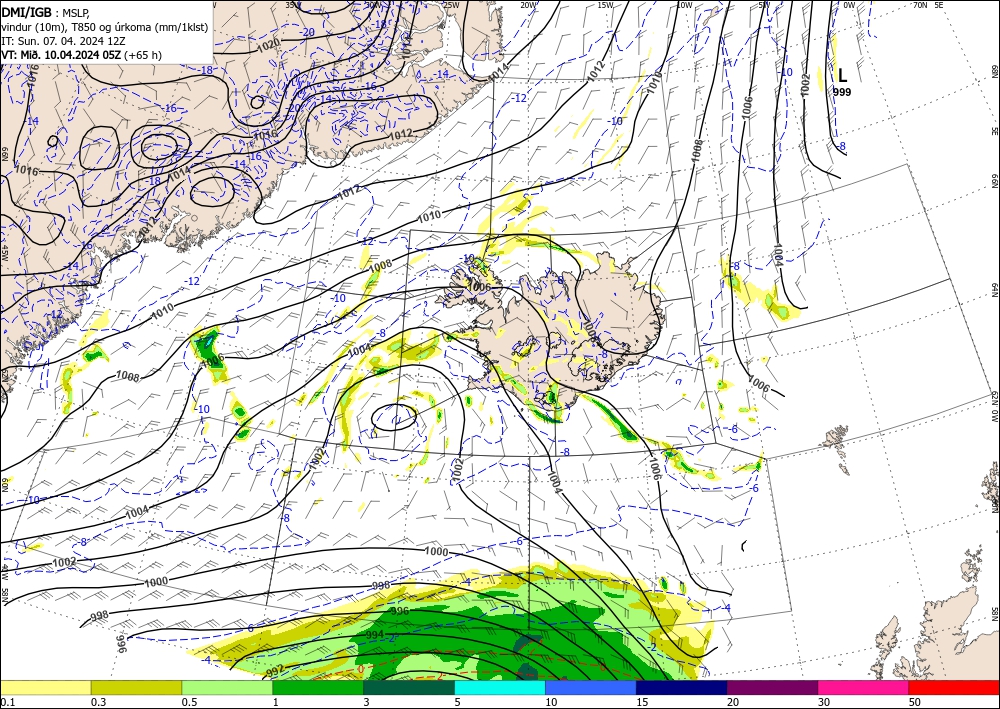The image size is (1000, 709).
Task: Click the "VT: Mið. 10.04.2024 05Z (+65 h)" line
Action: coord(82,55)
